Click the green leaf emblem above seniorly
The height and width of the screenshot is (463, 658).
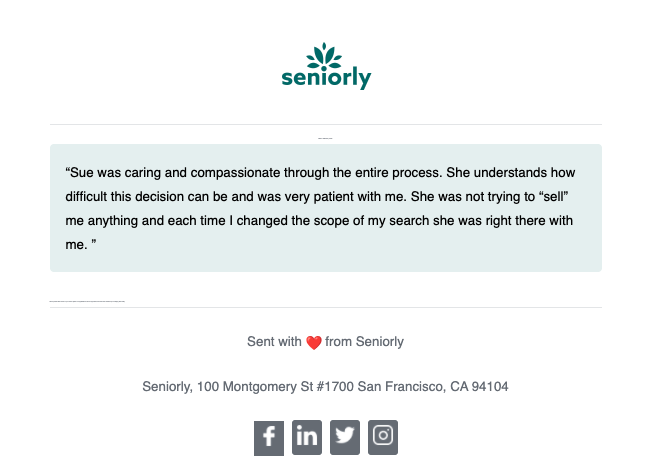coord(324,56)
